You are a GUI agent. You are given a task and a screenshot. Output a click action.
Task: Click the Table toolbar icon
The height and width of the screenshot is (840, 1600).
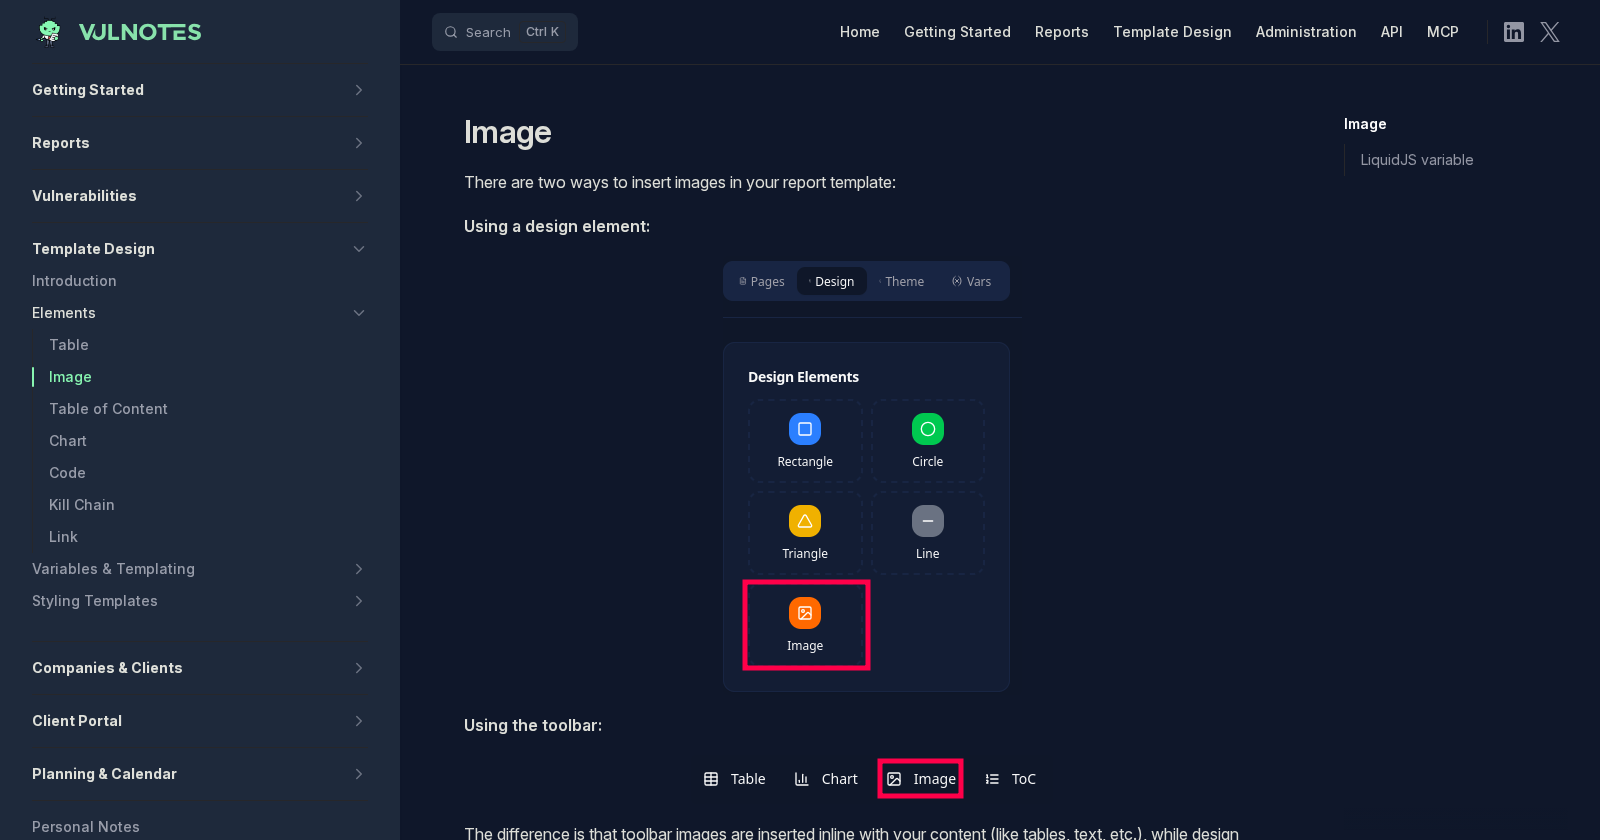711,779
